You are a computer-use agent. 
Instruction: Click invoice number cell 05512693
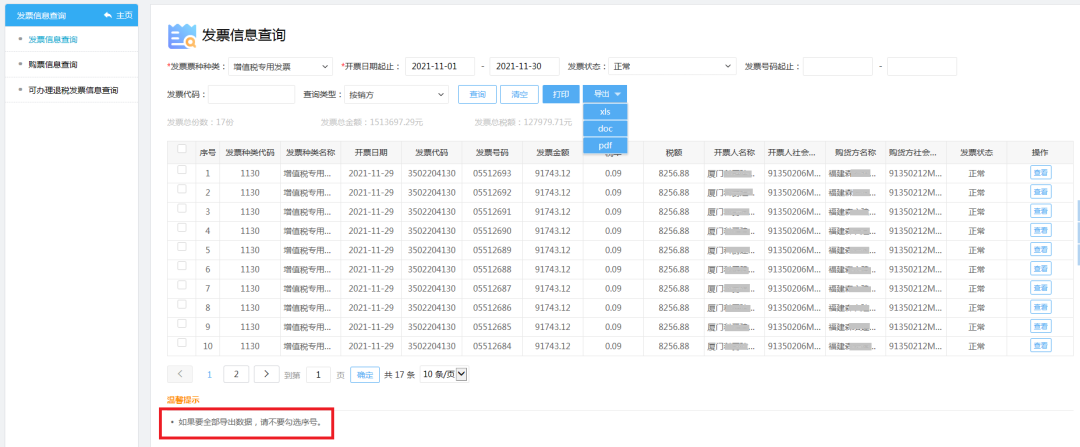[492, 173]
